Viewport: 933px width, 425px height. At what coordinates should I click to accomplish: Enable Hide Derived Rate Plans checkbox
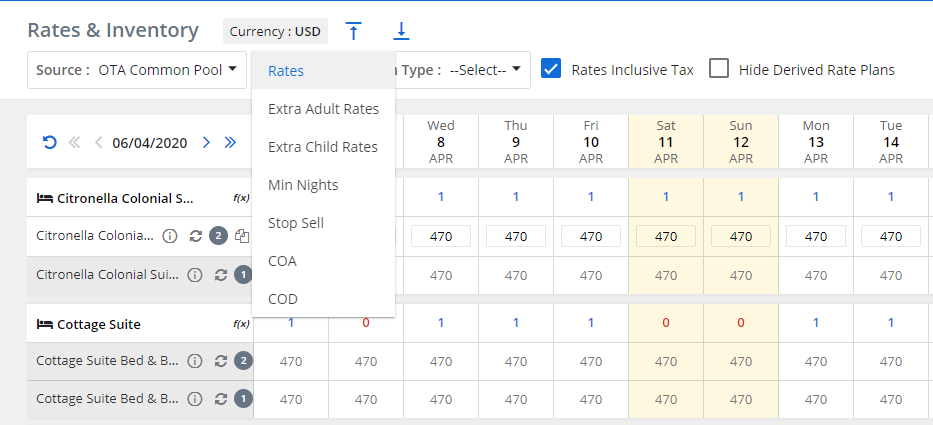click(x=718, y=69)
